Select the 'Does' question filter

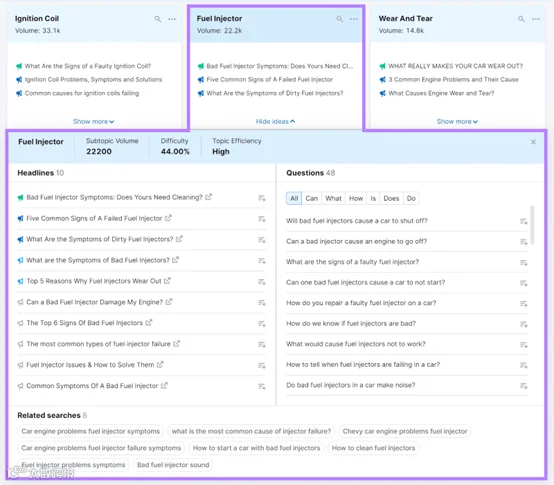click(x=391, y=199)
